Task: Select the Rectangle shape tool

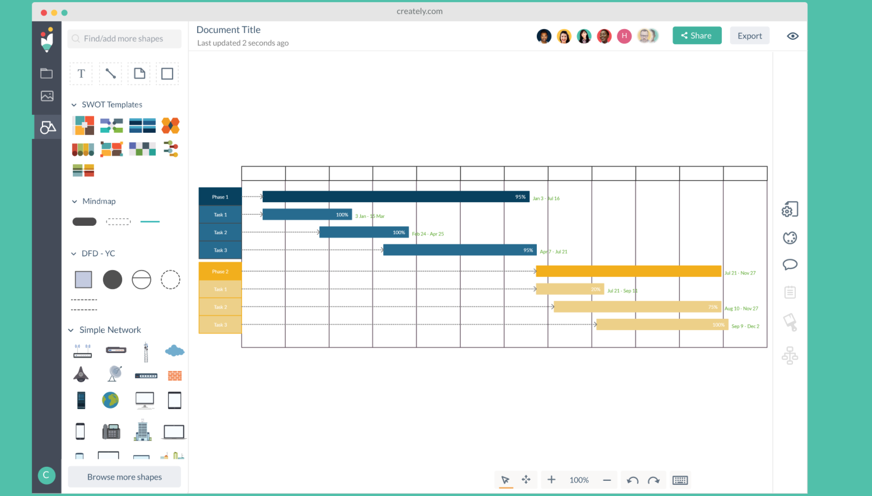Action: 167,73
